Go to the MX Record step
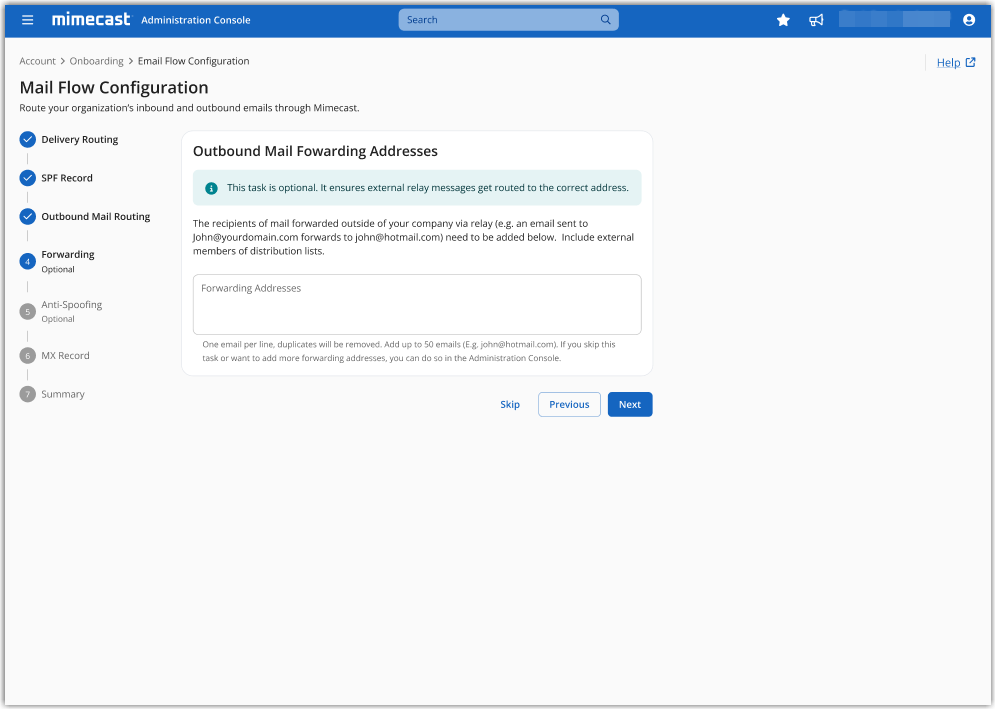This screenshot has height=710, width=996. pos(65,356)
